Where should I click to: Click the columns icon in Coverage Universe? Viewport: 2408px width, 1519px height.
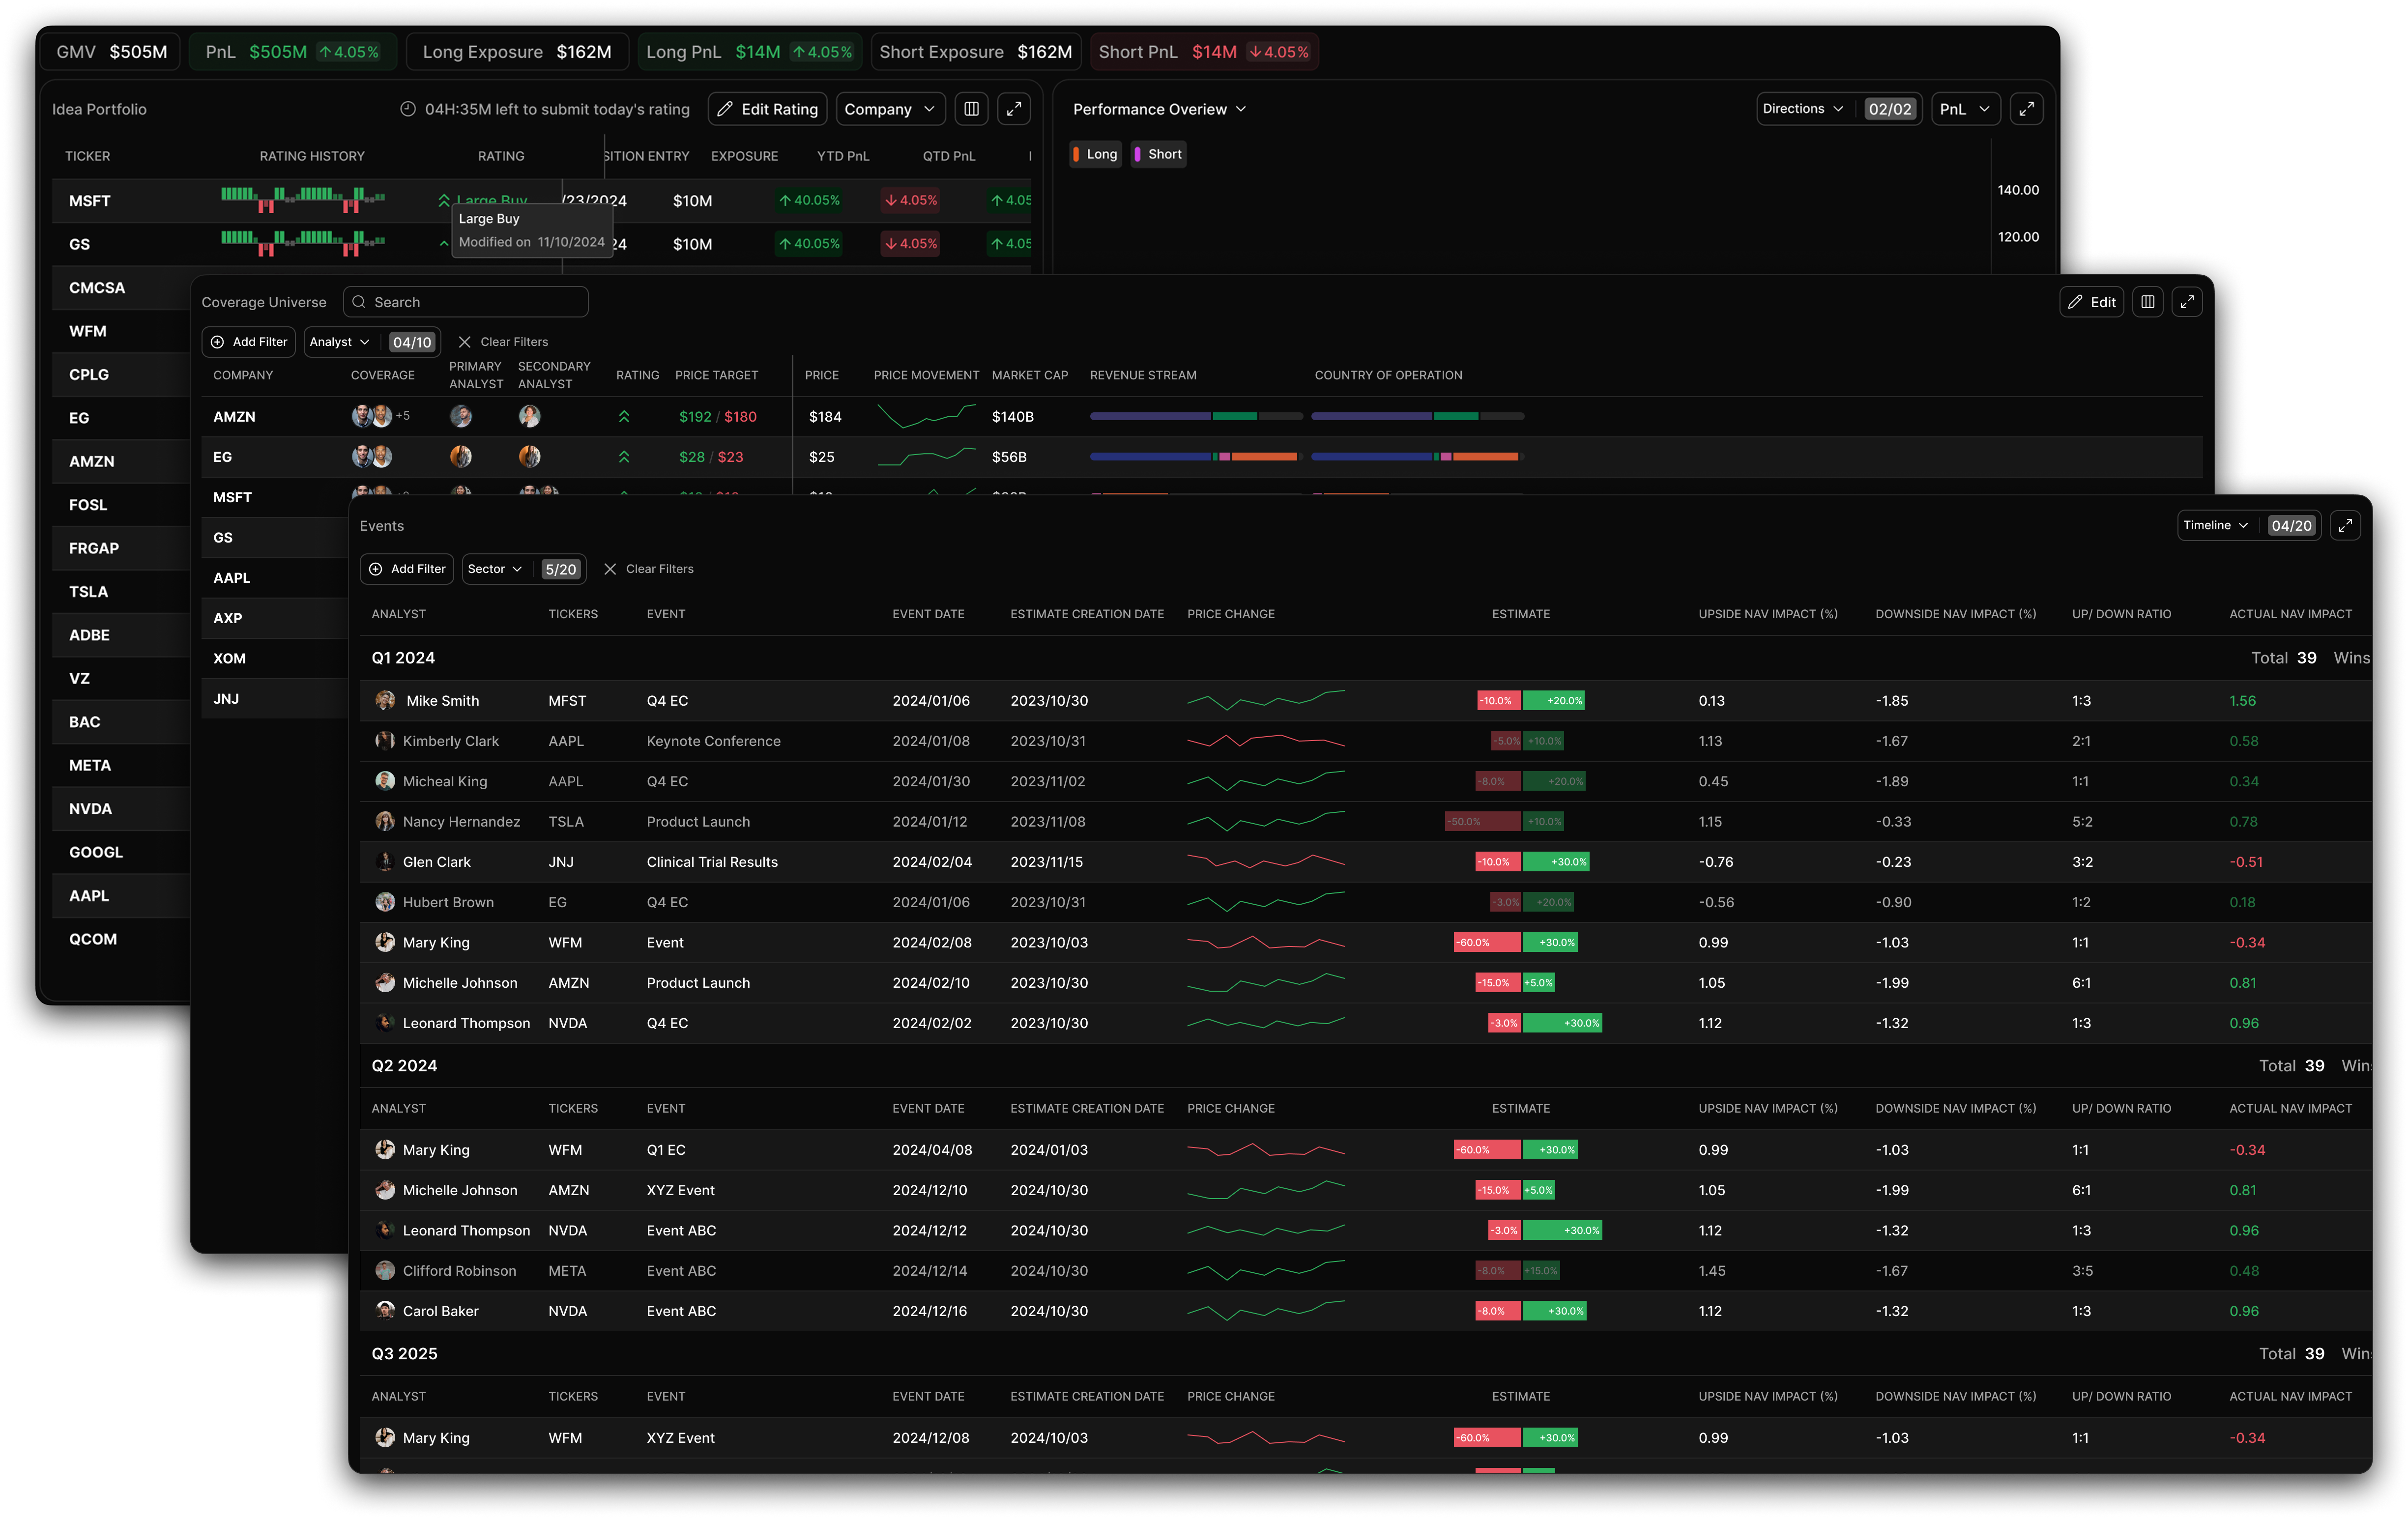click(2147, 302)
